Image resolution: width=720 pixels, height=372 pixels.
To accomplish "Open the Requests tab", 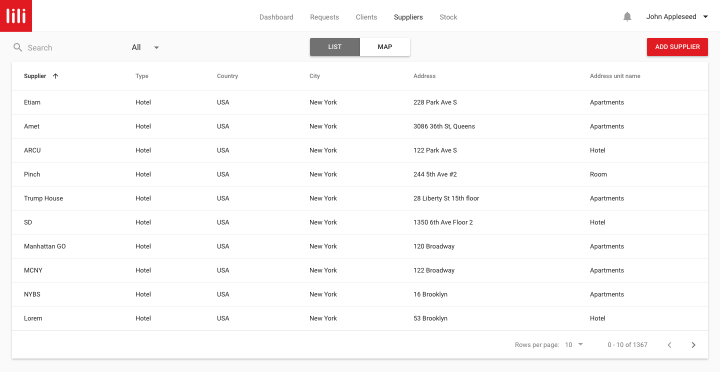I will pyautogui.click(x=324, y=17).
